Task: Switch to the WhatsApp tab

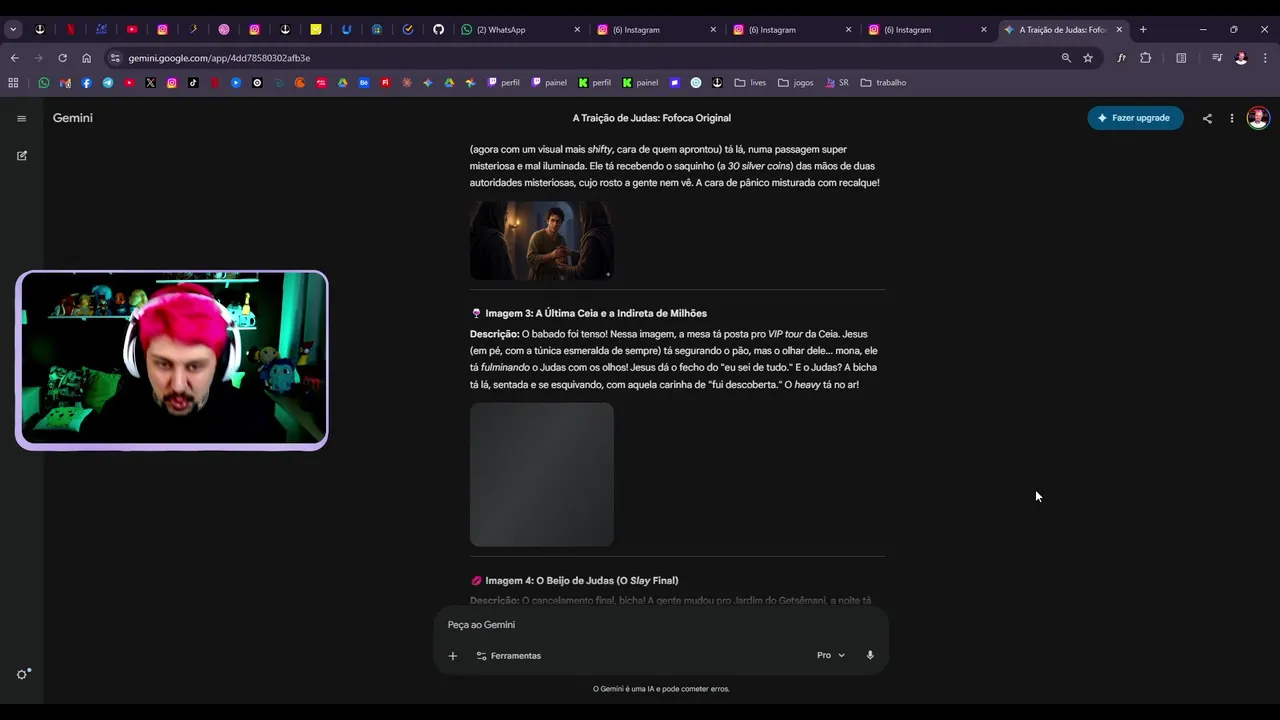Action: pyautogui.click(x=520, y=30)
